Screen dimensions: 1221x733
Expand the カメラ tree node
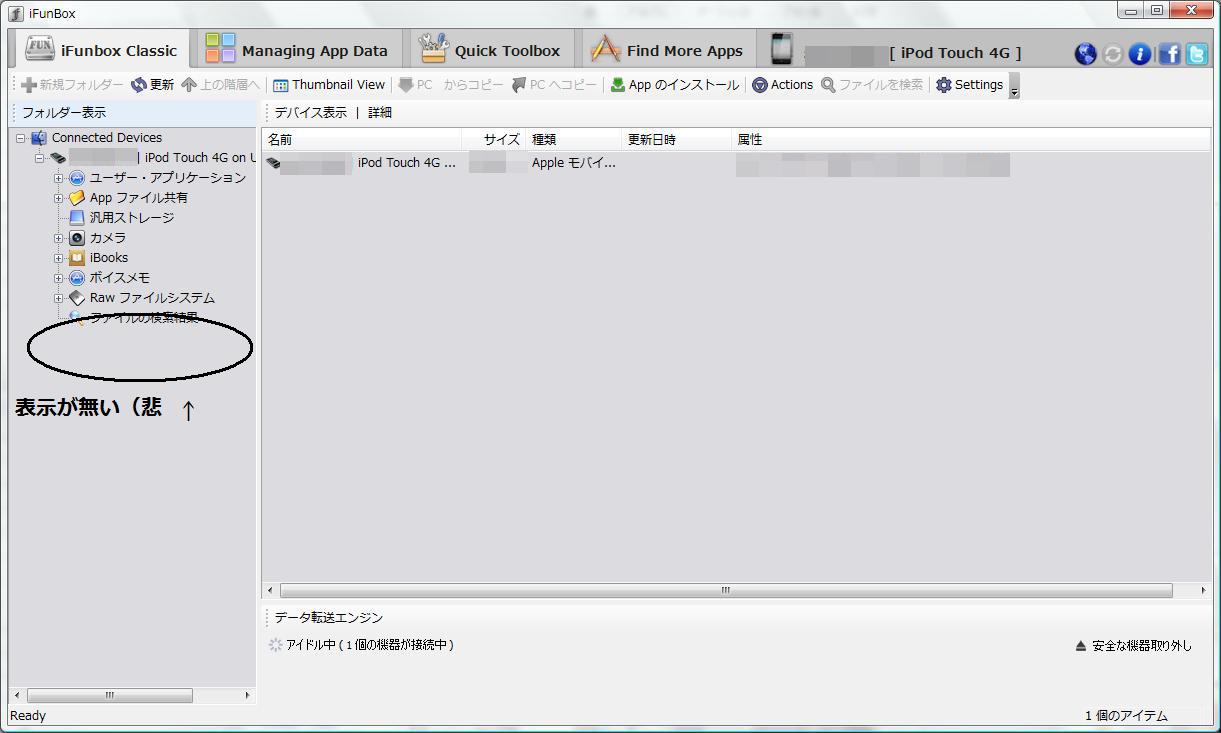(58, 238)
